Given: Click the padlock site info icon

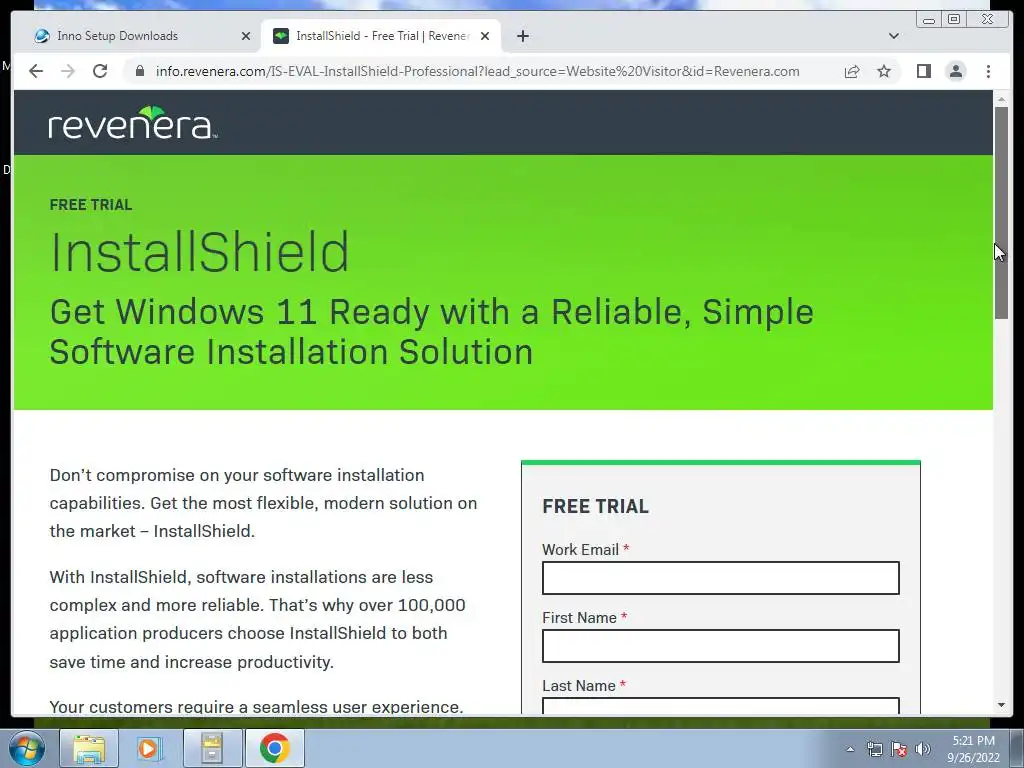Looking at the screenshot, I should 139,71.
